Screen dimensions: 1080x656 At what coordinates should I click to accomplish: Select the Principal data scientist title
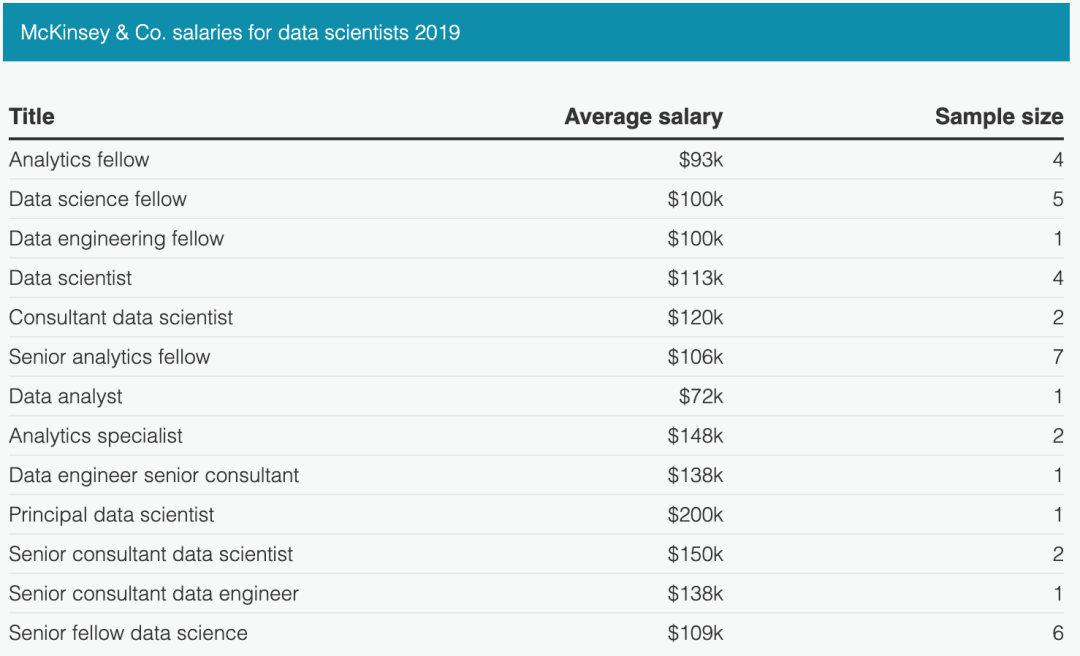tap(112, 515)
